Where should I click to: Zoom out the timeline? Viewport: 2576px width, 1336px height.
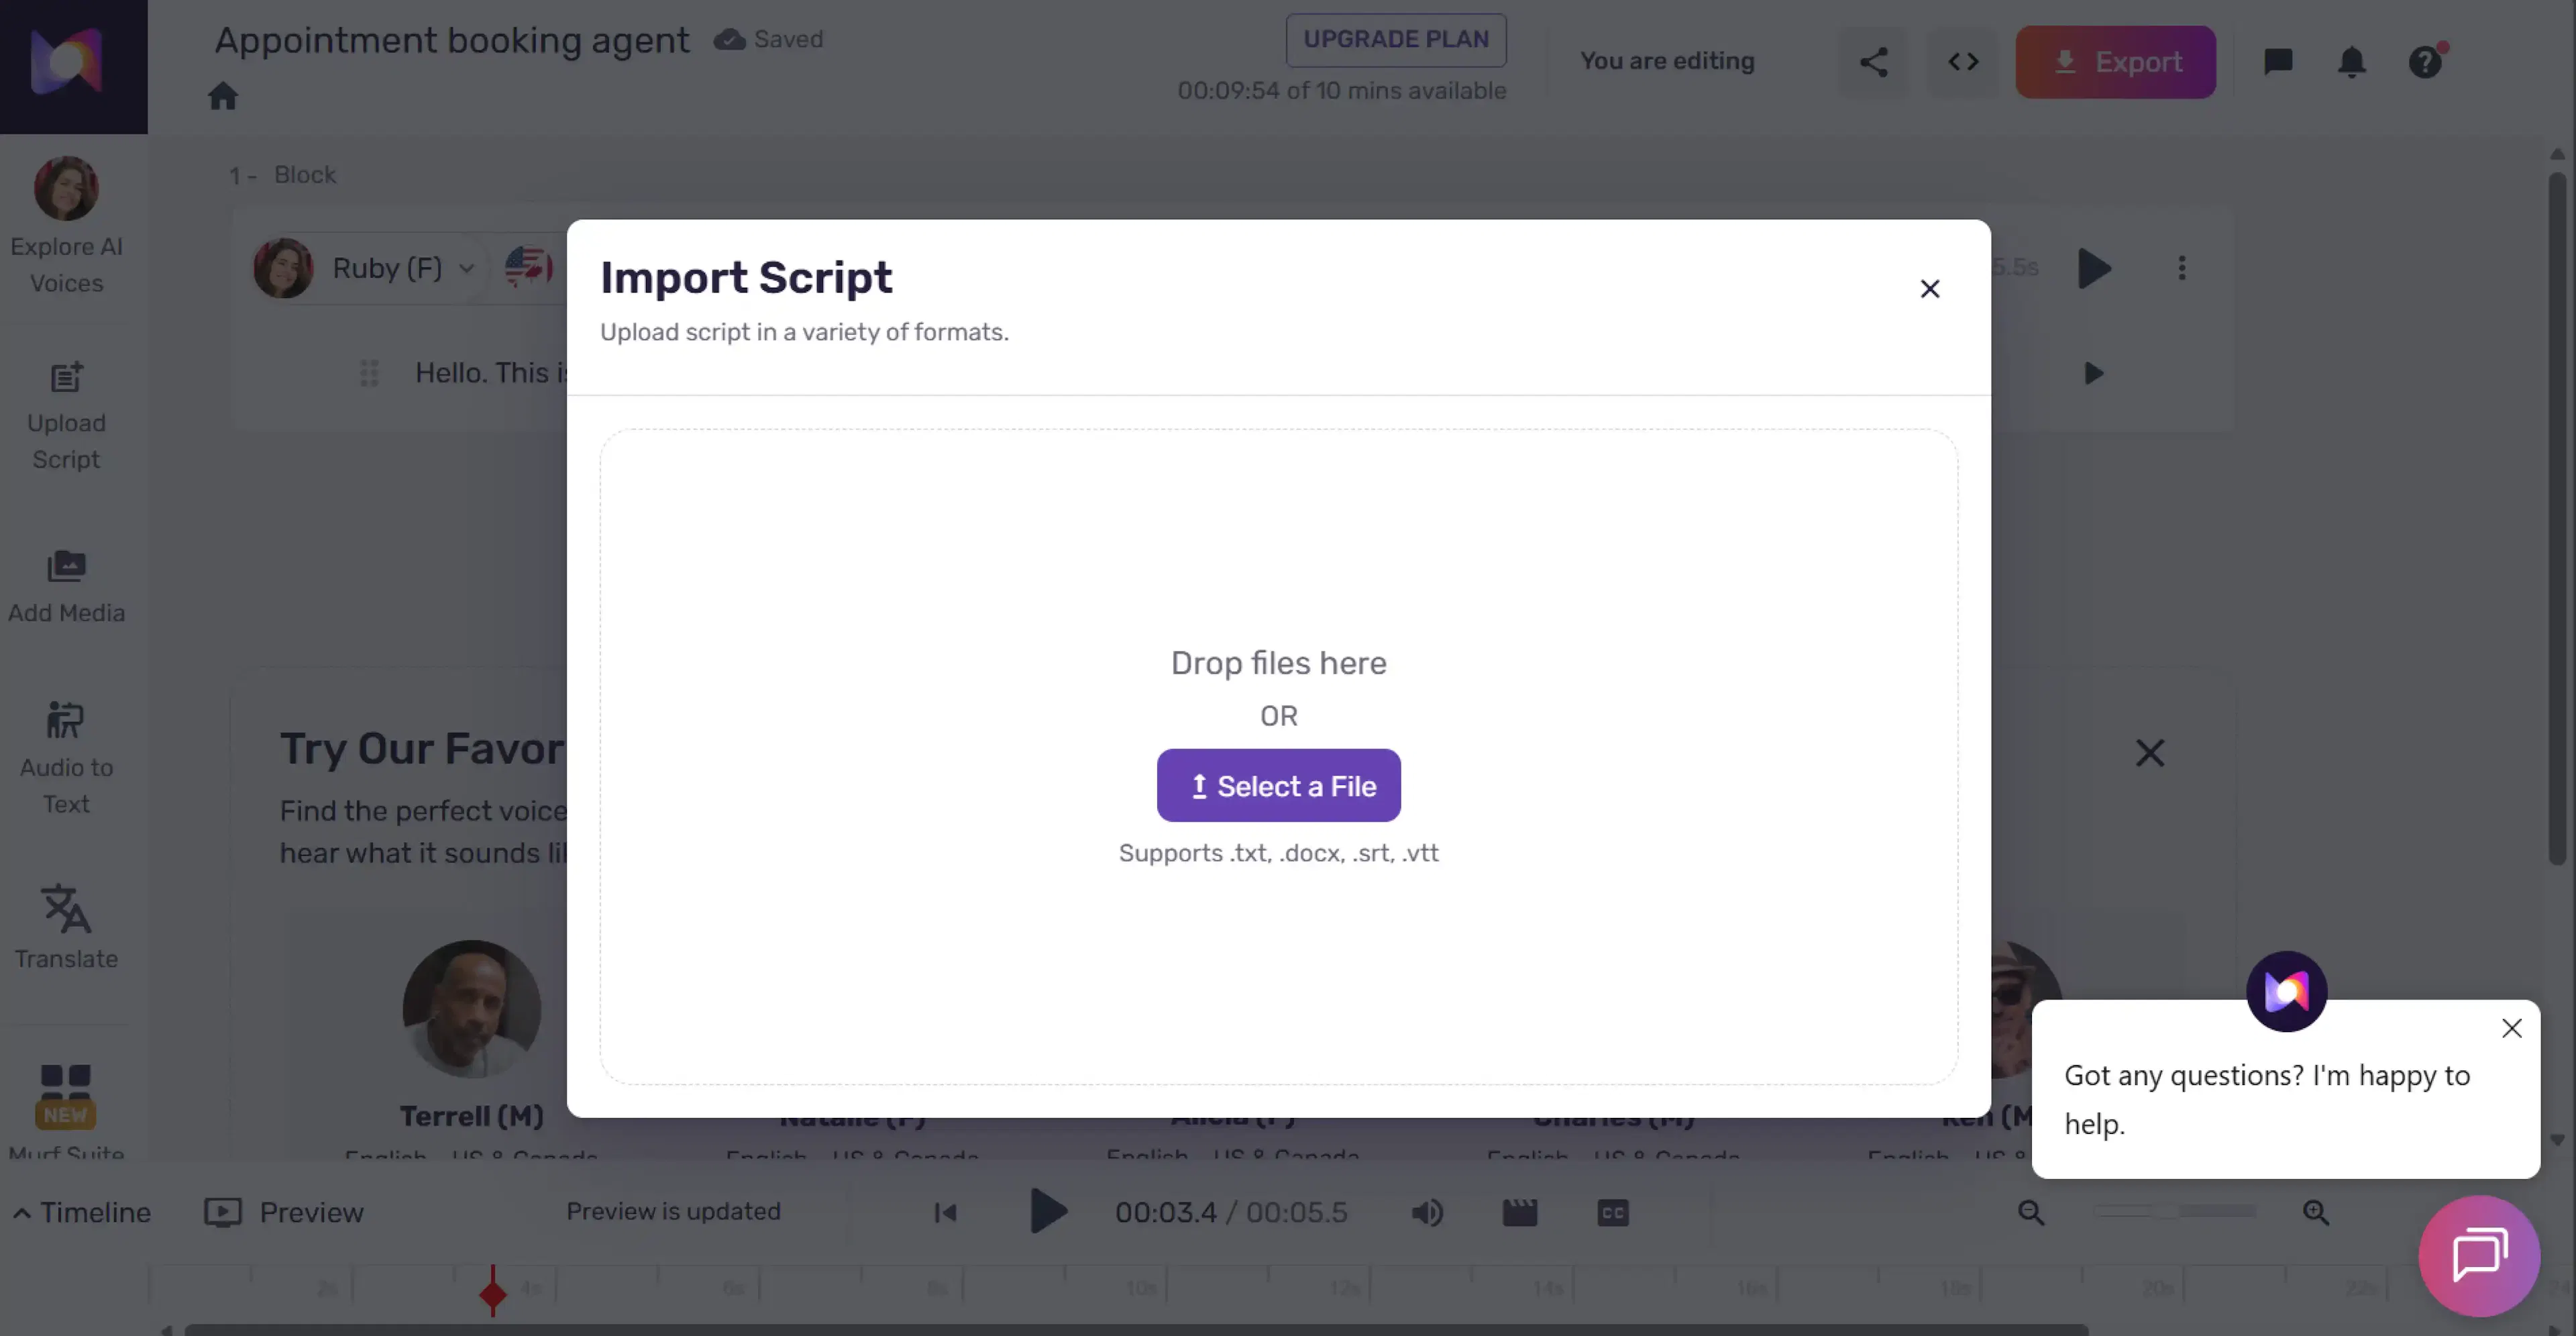[x=2031, y=1213]
